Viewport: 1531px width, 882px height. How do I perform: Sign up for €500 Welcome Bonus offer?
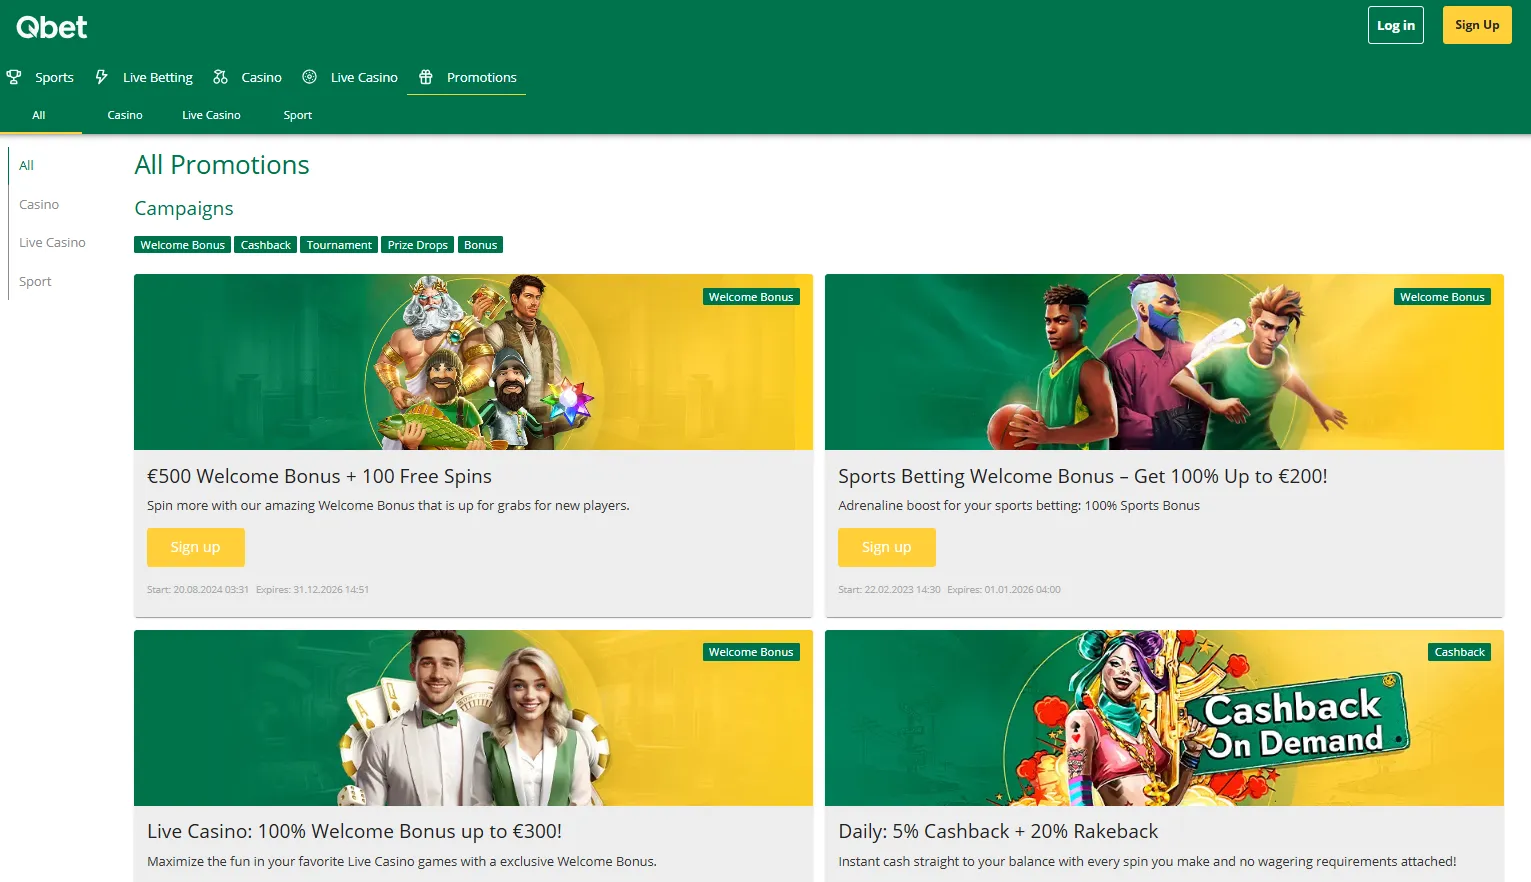(195, 547)
